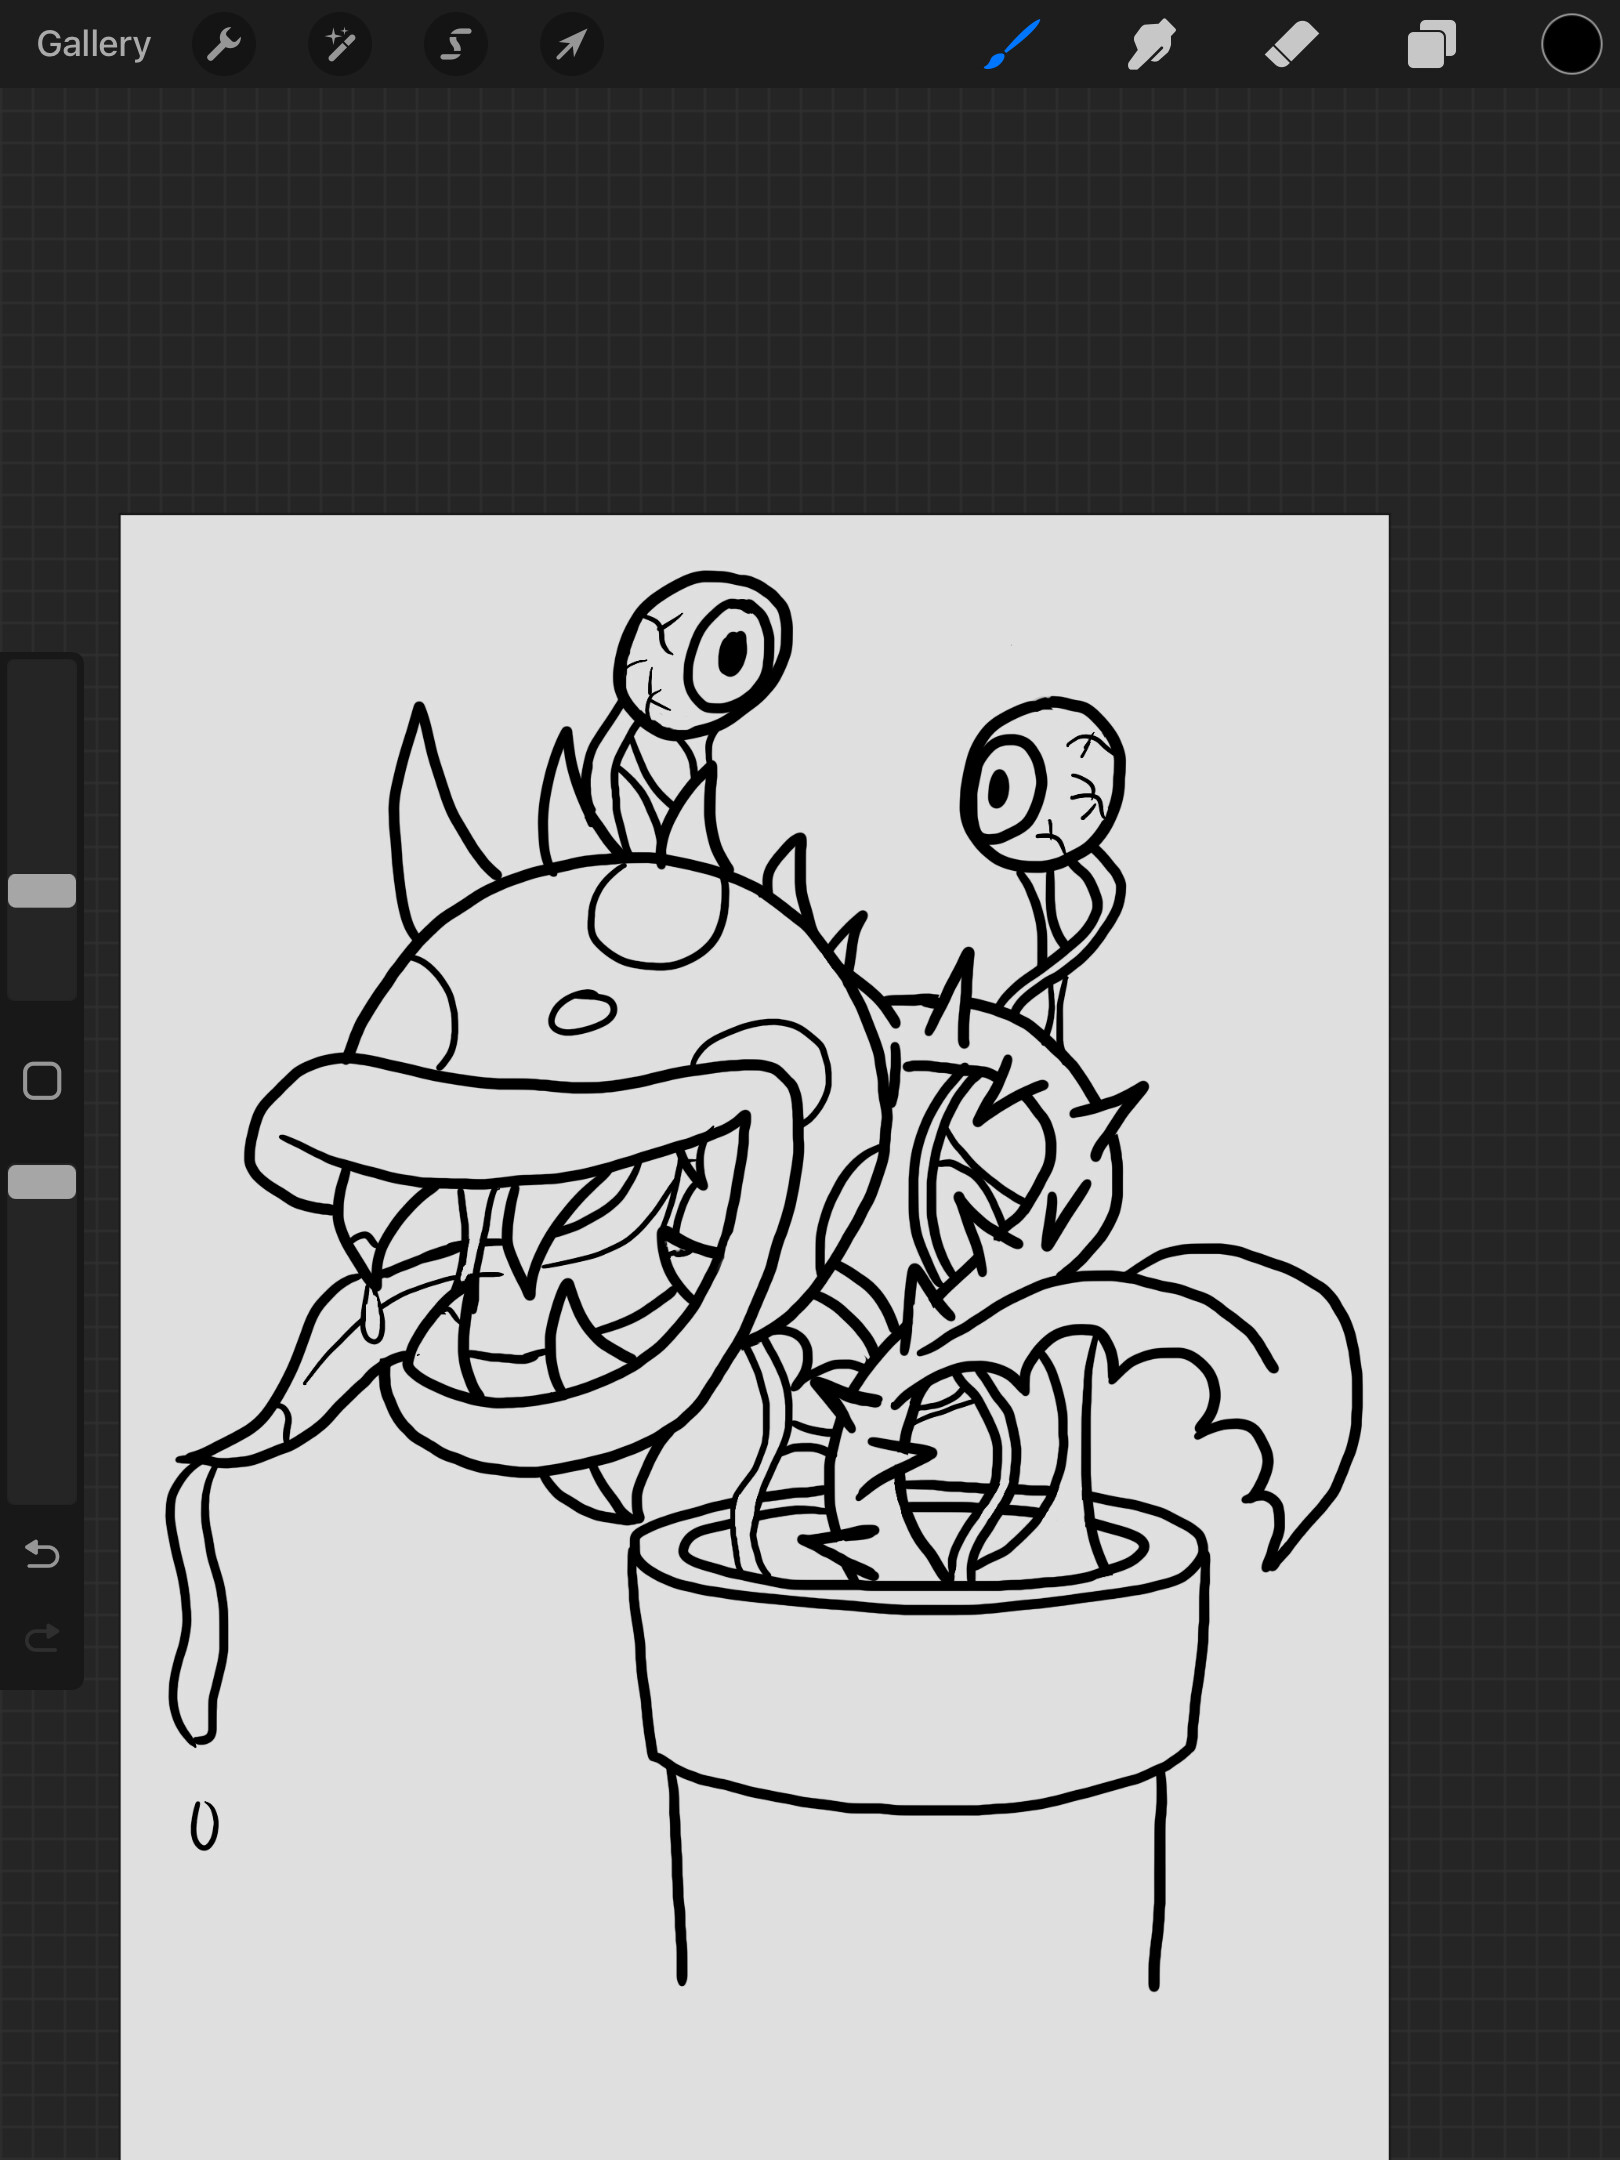The height and width of the screenshot is (2160, 1620).
Task: Activate the Transform arrow tool
Action: [x=570, y=44]
